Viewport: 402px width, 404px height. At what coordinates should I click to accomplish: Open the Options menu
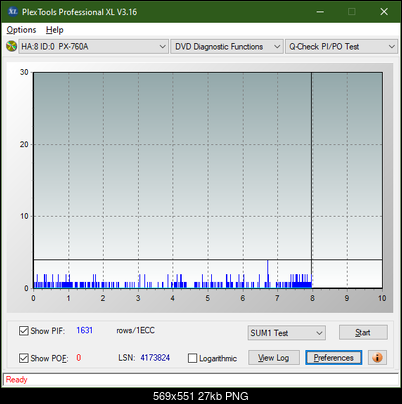point(21,30)
